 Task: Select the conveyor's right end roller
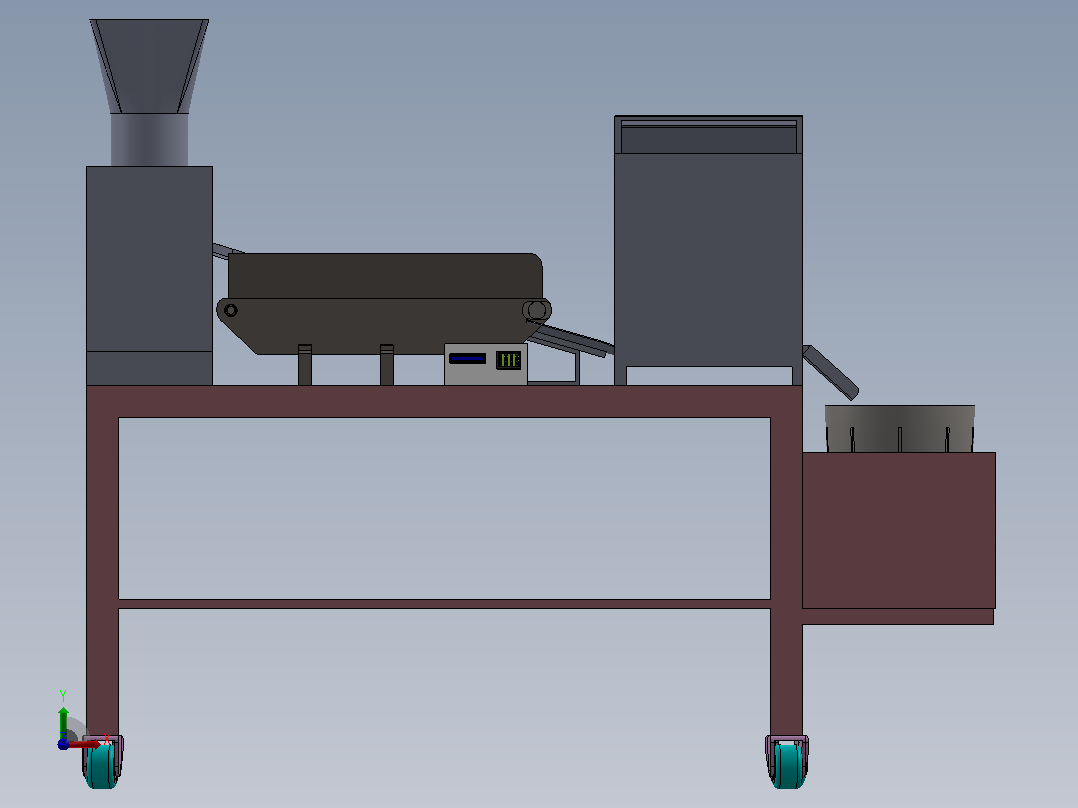[x=537, y=311]
